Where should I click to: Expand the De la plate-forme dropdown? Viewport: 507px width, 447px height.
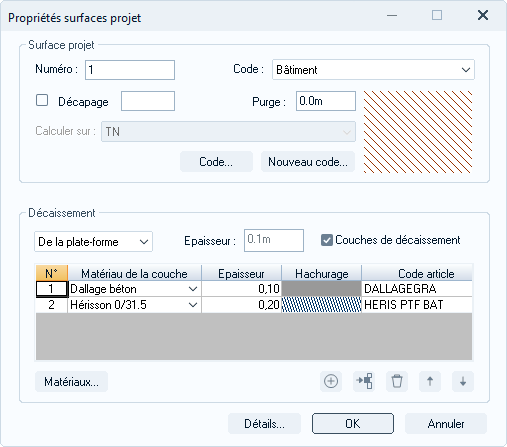pyautogui.click(x=93, y=242)
